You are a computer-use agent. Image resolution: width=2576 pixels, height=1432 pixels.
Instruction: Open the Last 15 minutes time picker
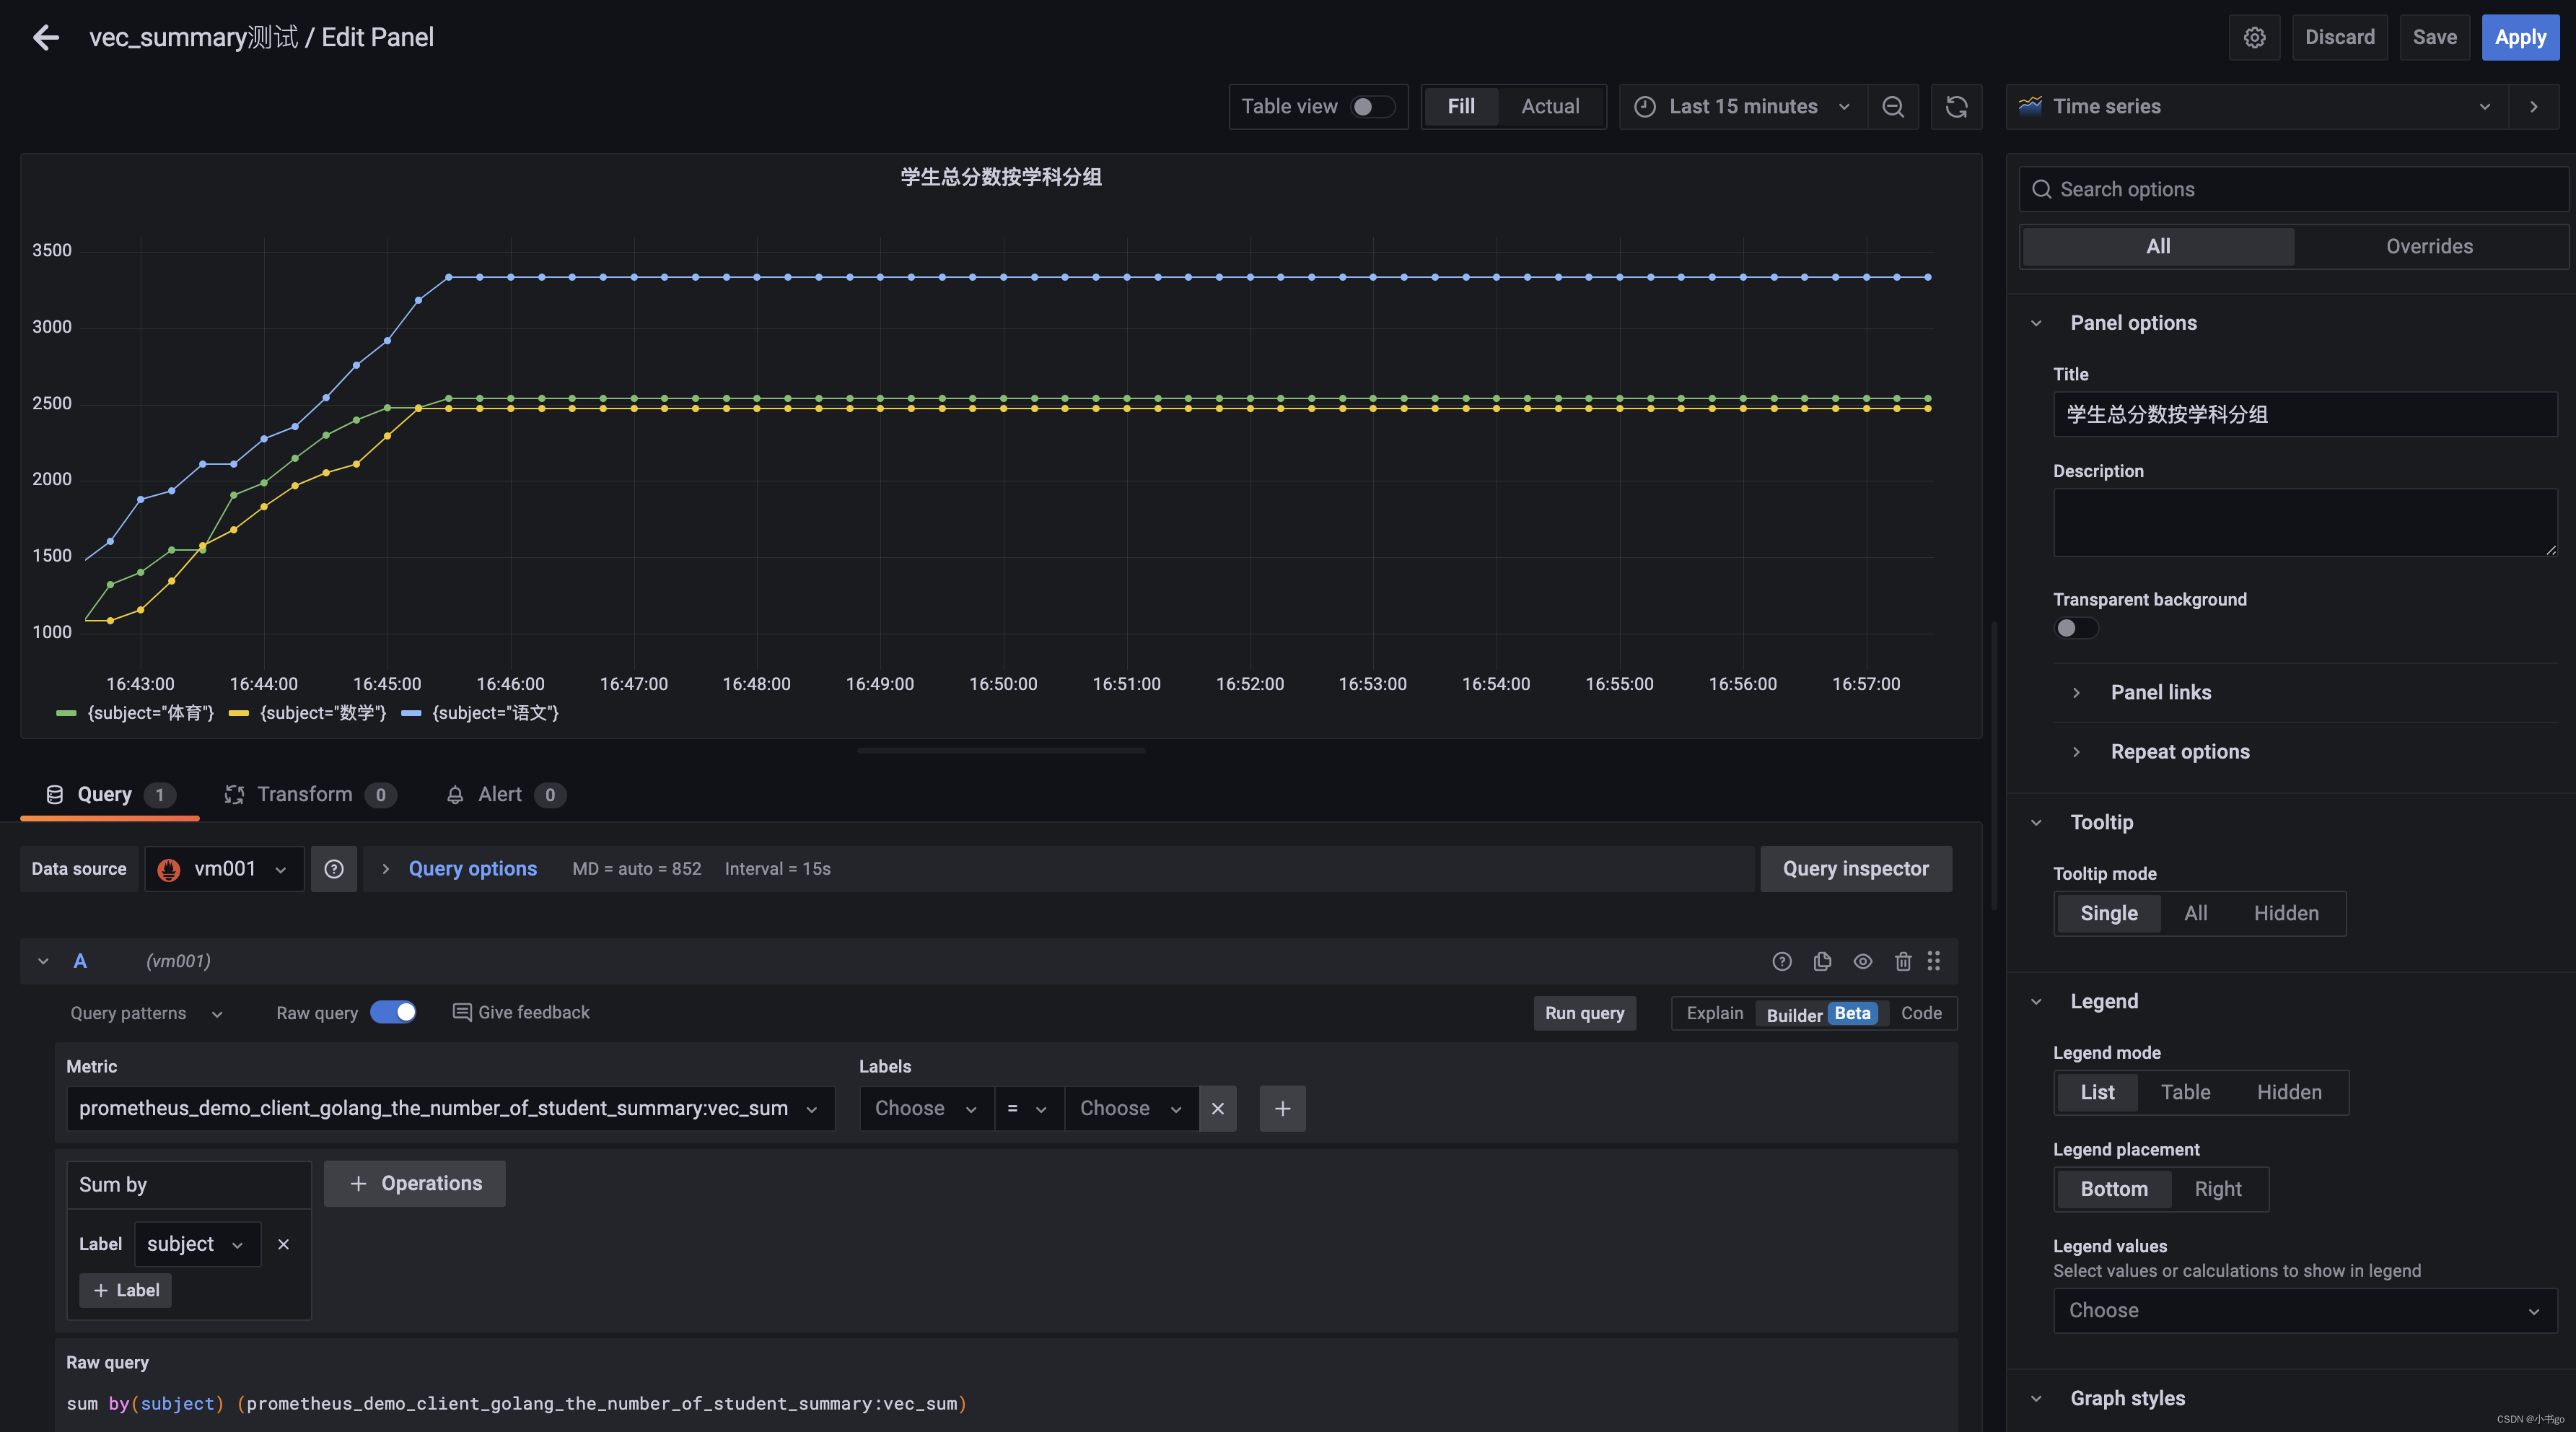1742,107
